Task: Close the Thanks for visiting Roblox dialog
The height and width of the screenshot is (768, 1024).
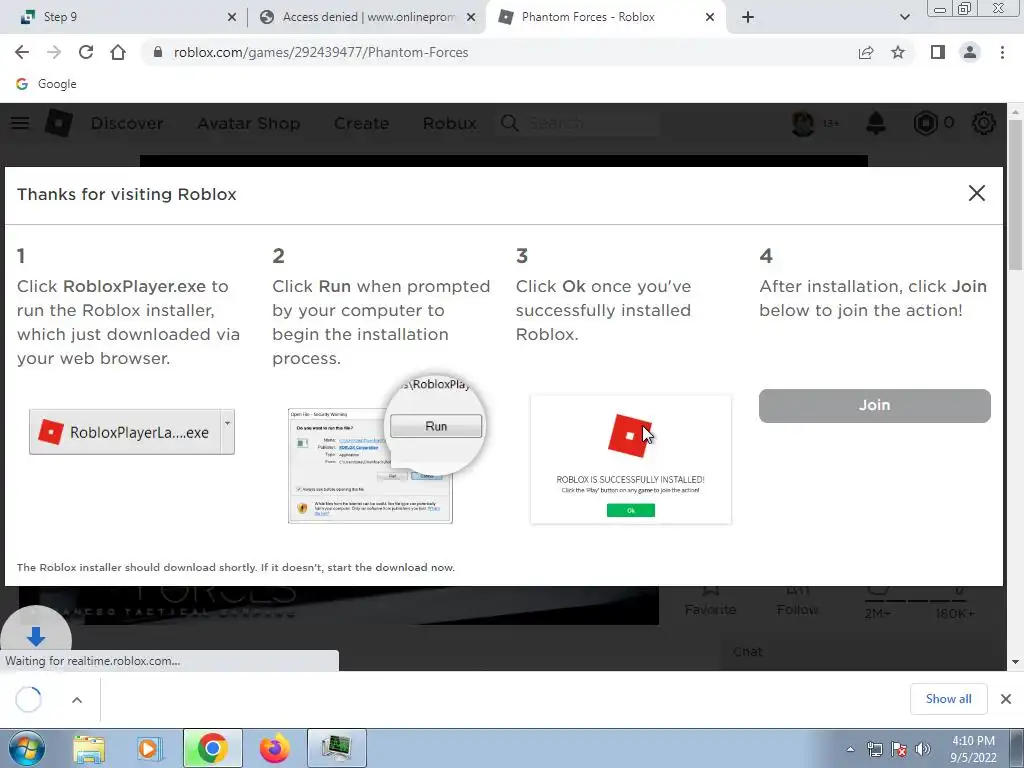Action: (977, 193)
